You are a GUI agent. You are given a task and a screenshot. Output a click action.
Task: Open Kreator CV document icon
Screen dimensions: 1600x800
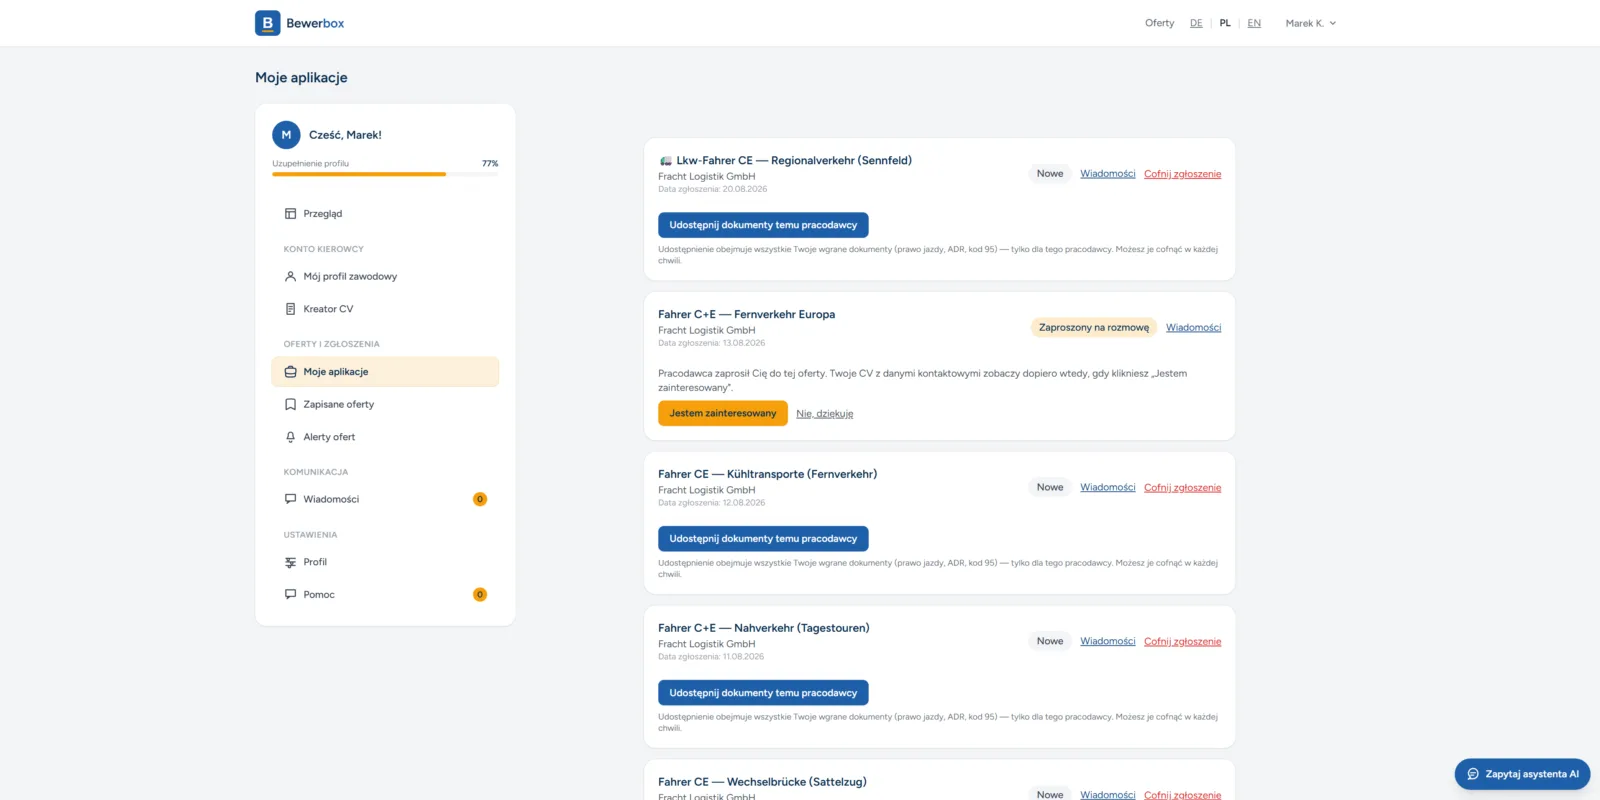290,309
